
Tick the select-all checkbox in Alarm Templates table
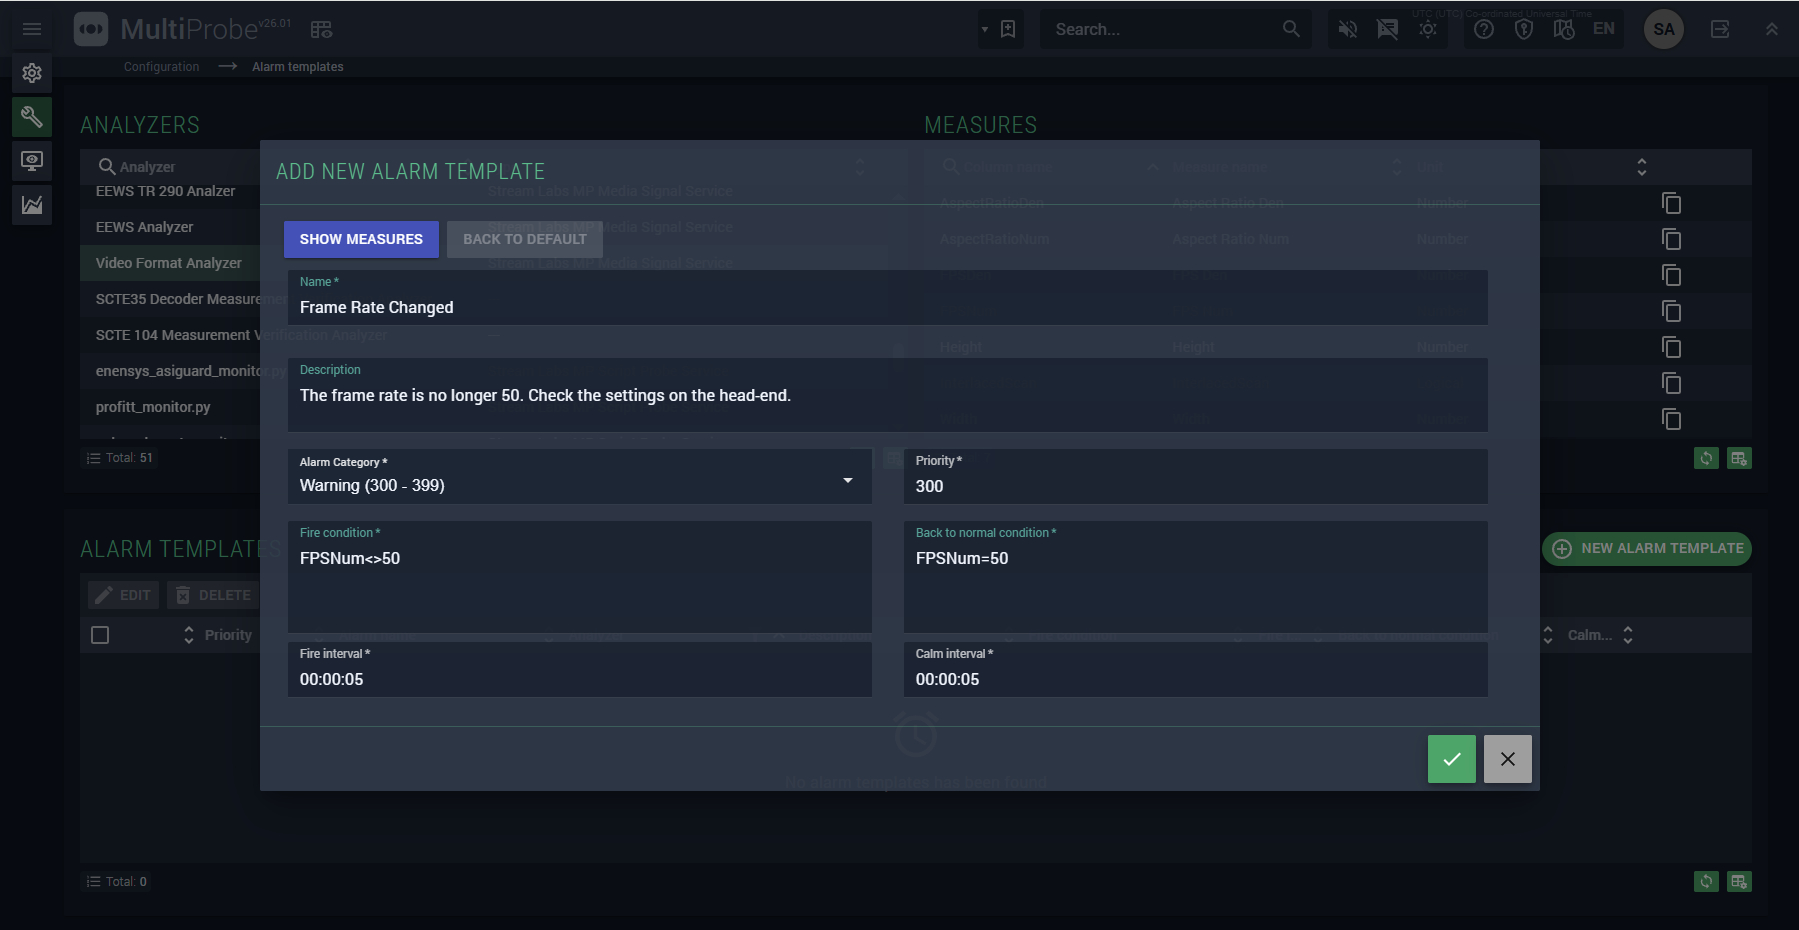(x=100, y=635)
